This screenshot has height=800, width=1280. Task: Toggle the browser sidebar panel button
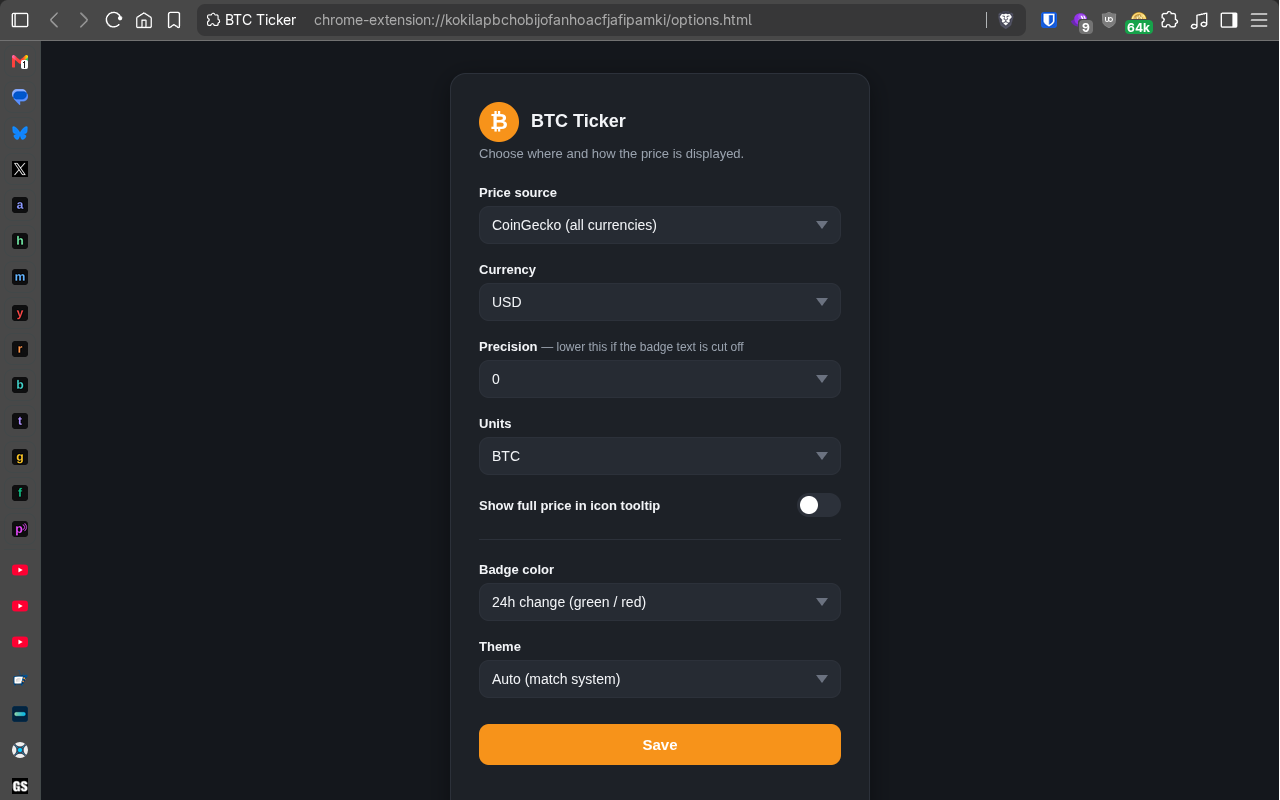1229,20
